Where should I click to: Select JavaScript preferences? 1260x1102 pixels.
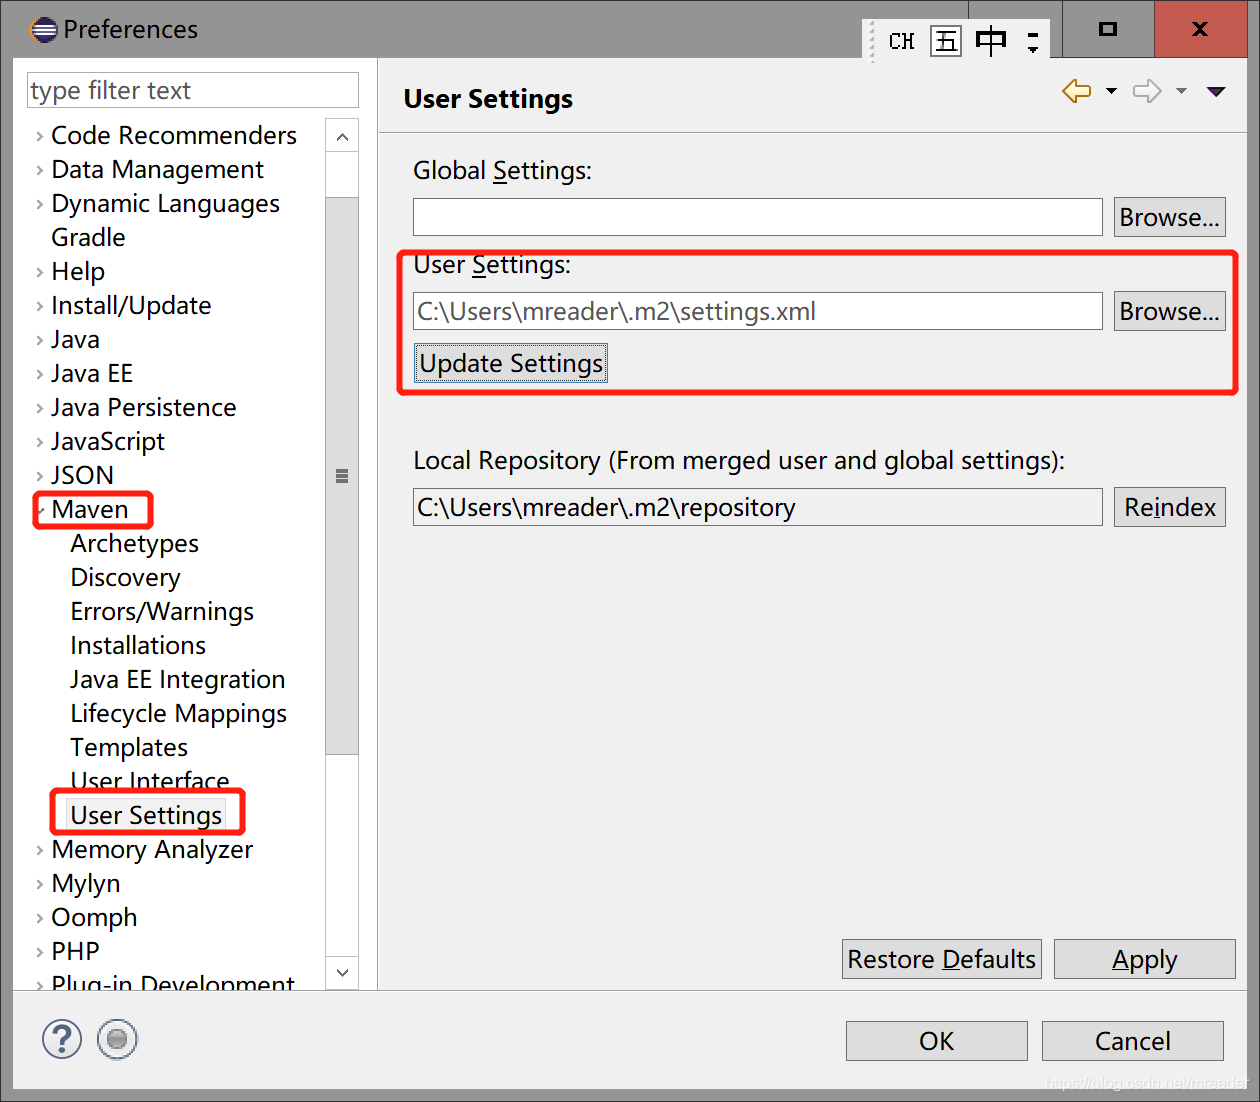pyautogui.click(x=108, y=441)
